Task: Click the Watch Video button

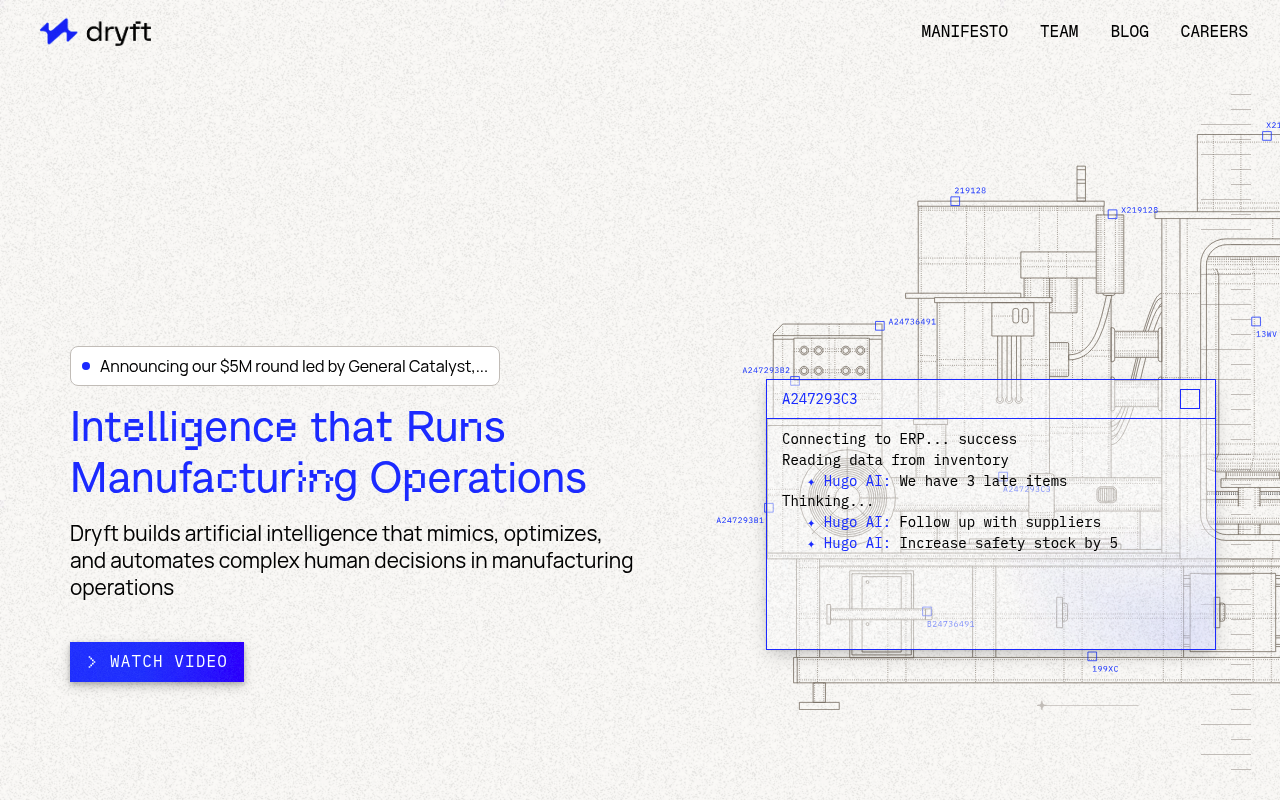Action: [x=157, y=662]
